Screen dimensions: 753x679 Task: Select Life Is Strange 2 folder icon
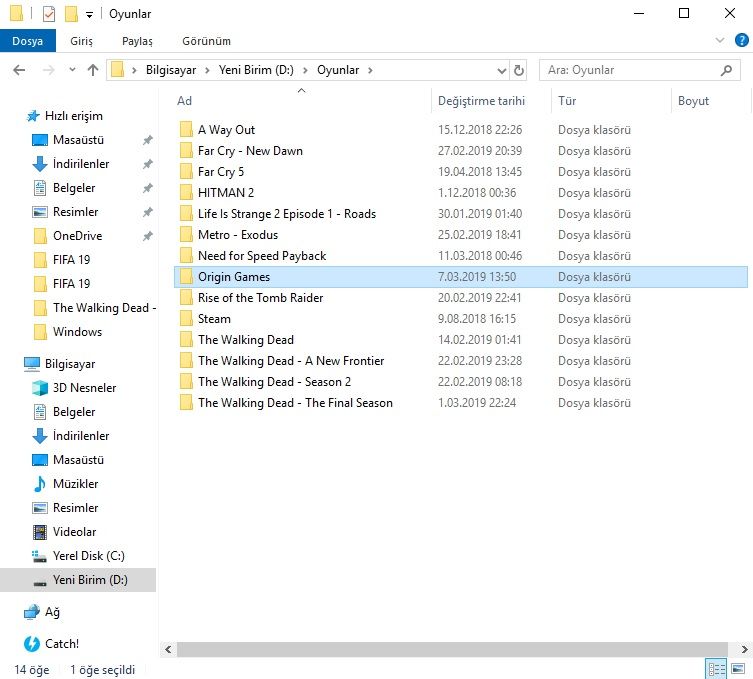(186, 214)
